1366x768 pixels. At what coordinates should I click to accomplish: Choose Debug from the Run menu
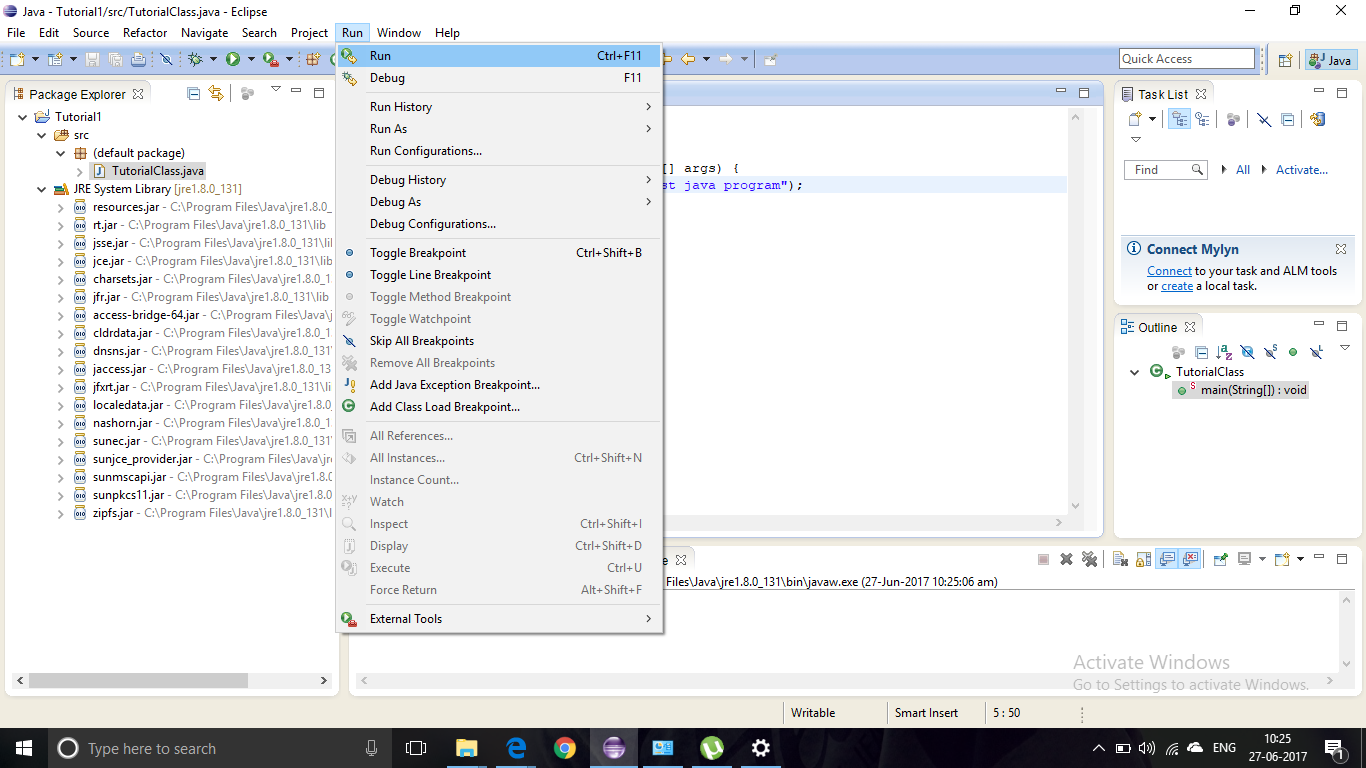[498, 78]
